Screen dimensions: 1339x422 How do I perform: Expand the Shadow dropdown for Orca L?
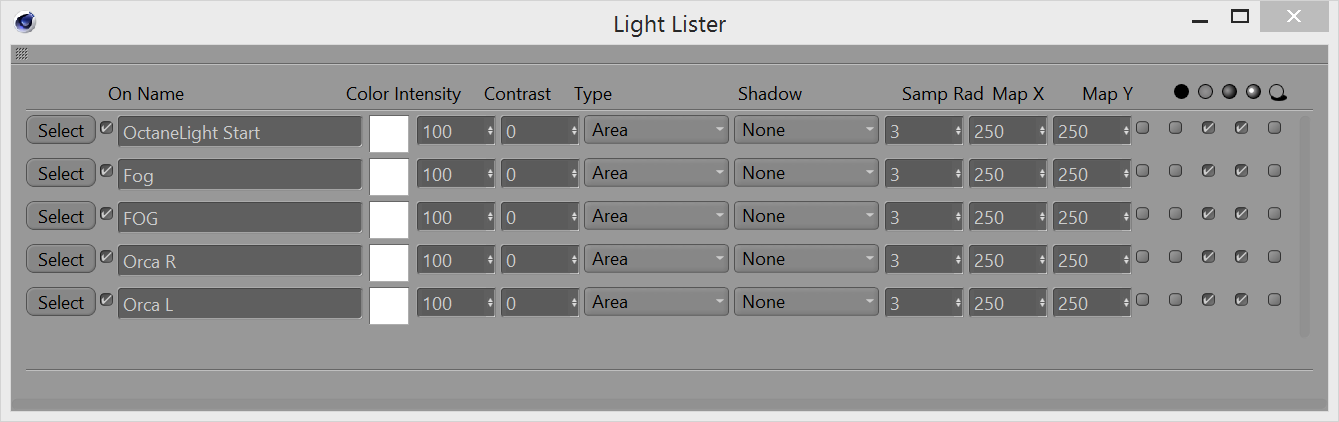pos(805,302)
